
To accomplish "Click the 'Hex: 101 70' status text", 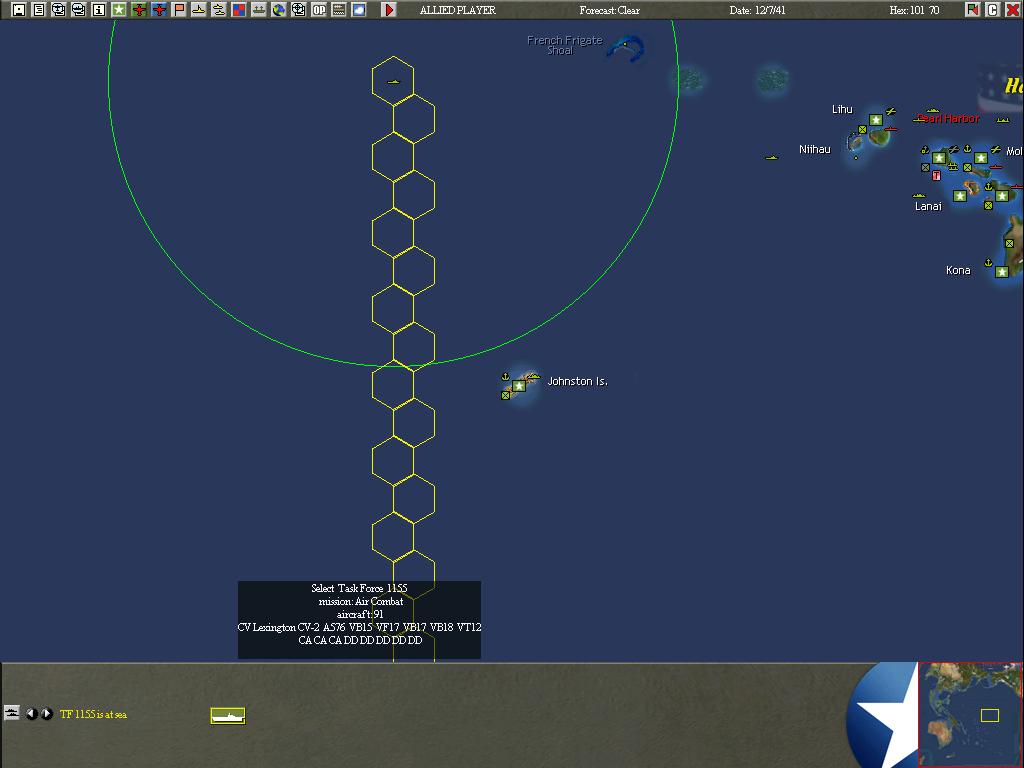I will [914, 10].
